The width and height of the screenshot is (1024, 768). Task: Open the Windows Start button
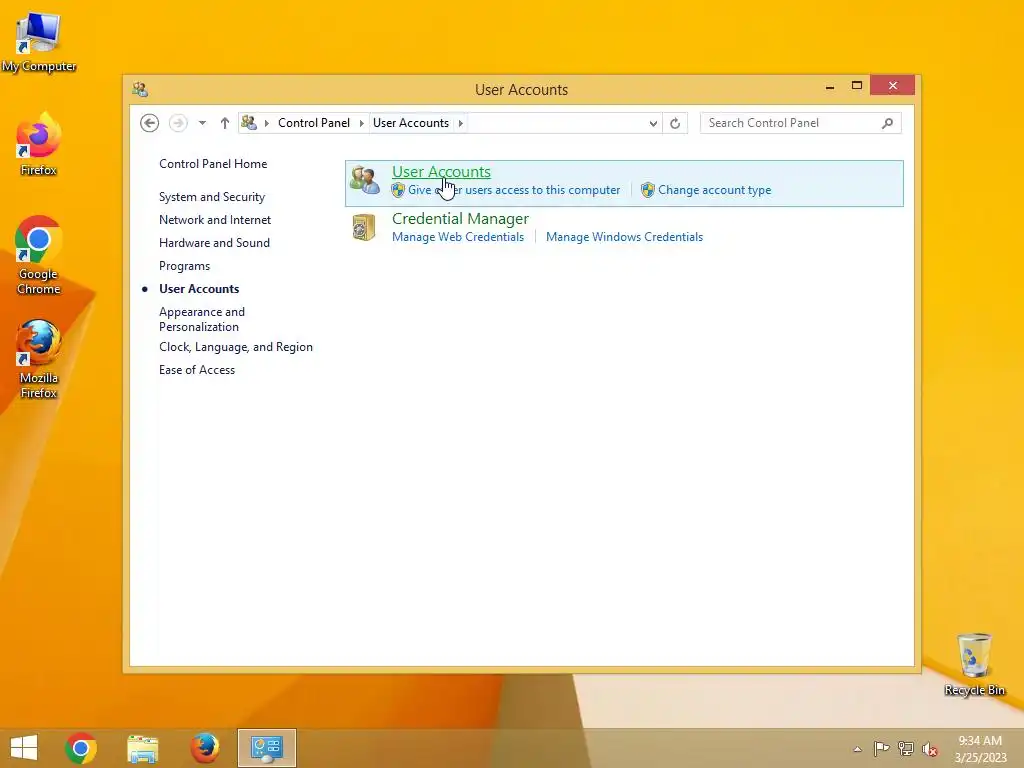[24, 748]
